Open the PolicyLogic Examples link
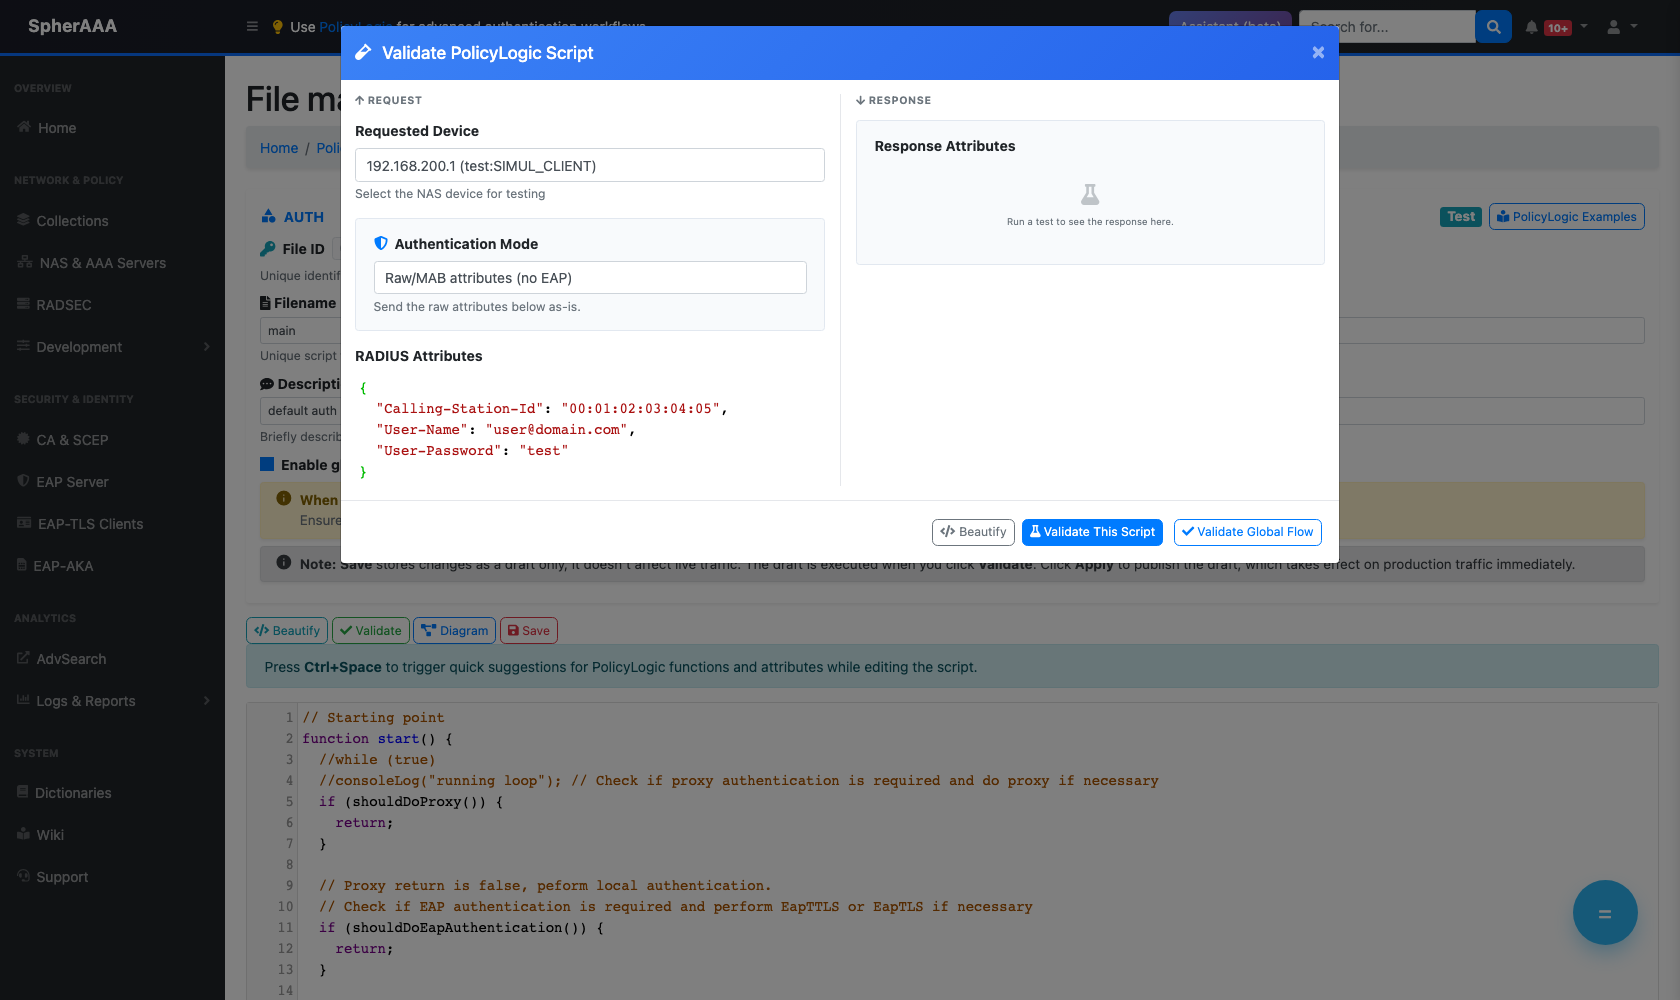This screenshot has width=1680, height=1000. [x=1567, y=216]
